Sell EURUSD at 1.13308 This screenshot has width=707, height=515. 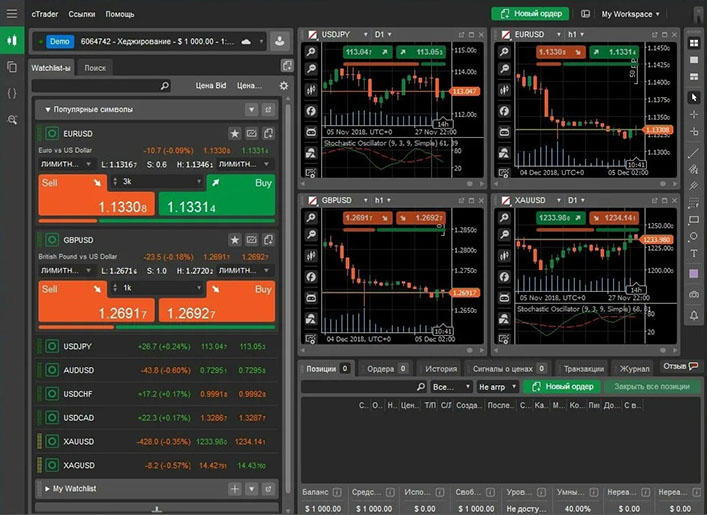pos(96,195)
